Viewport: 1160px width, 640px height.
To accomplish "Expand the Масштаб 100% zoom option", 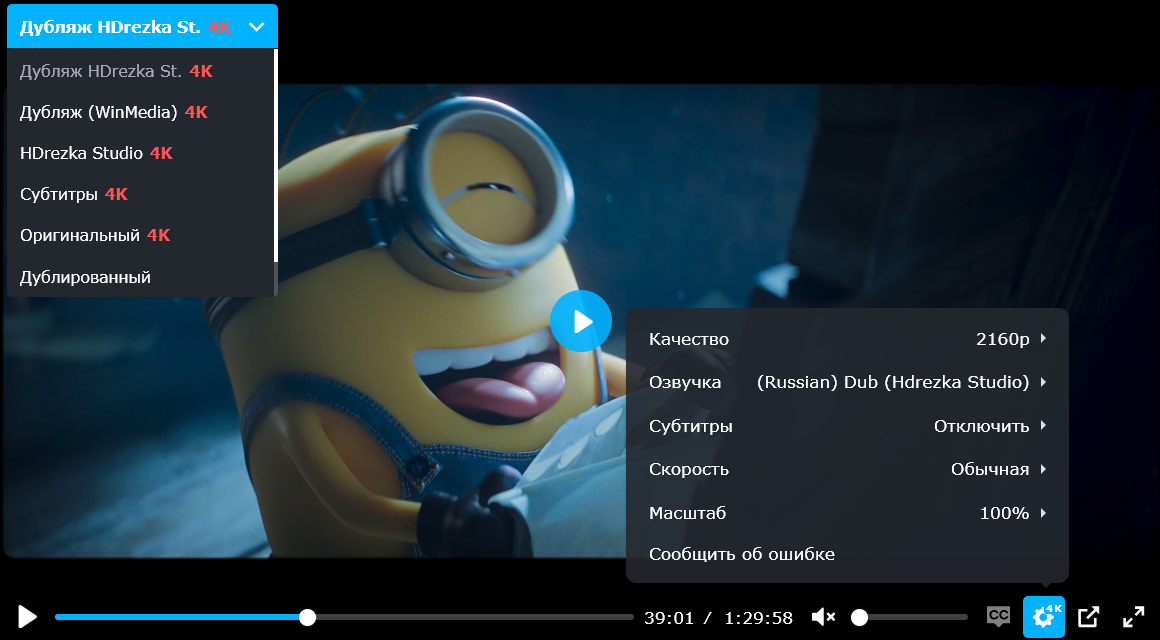I will [847, 513].
